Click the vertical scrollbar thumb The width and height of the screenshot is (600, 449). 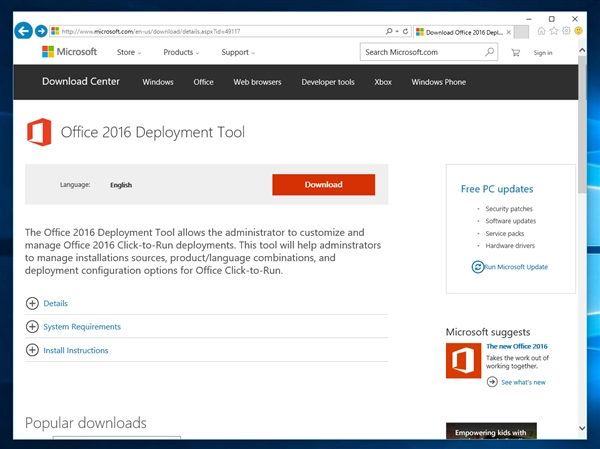coord(582,124)
